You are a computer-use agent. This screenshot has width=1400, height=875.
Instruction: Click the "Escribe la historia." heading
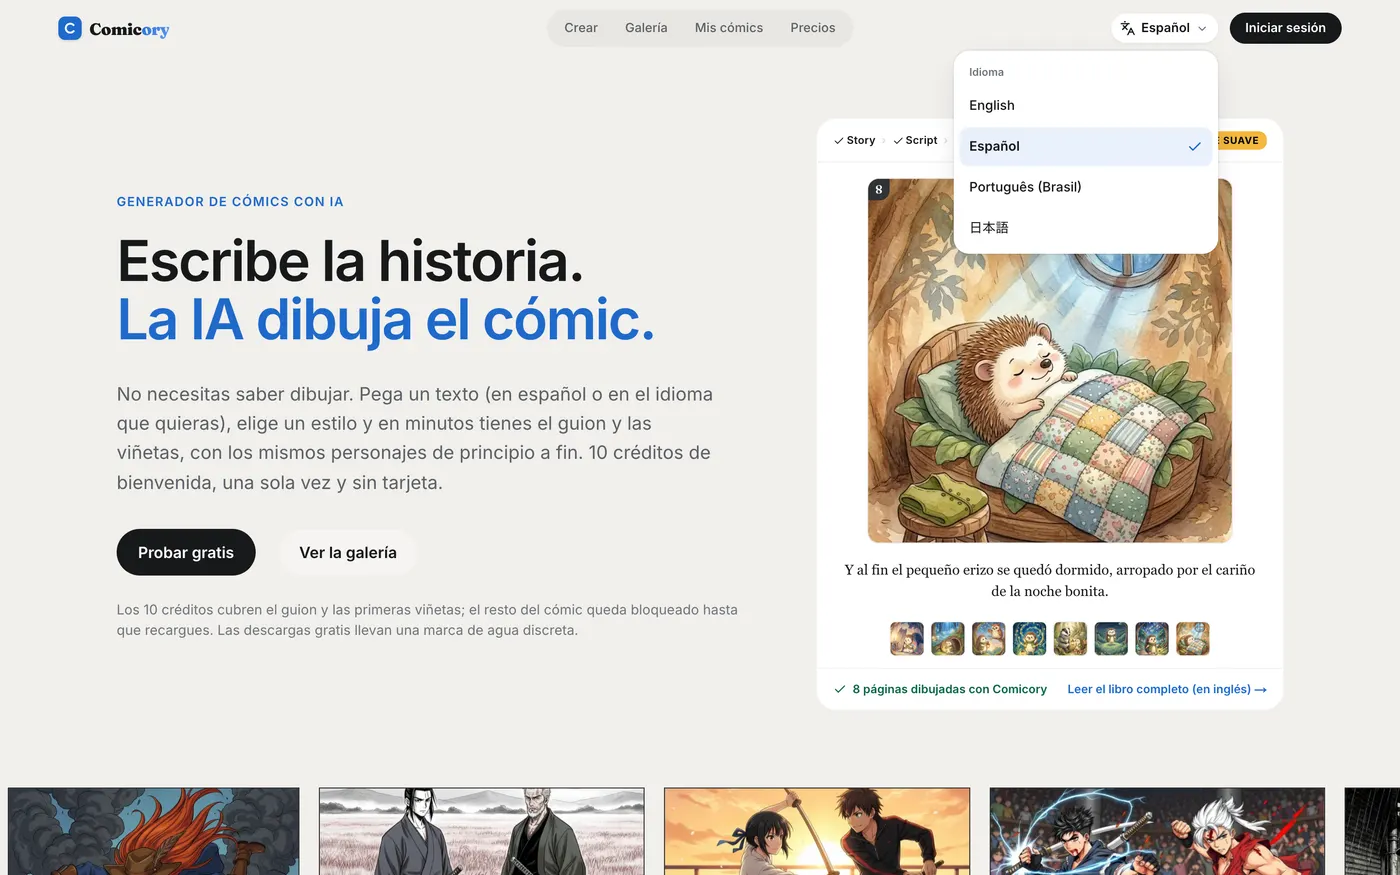pyautogui.click(x=350, y=262)
